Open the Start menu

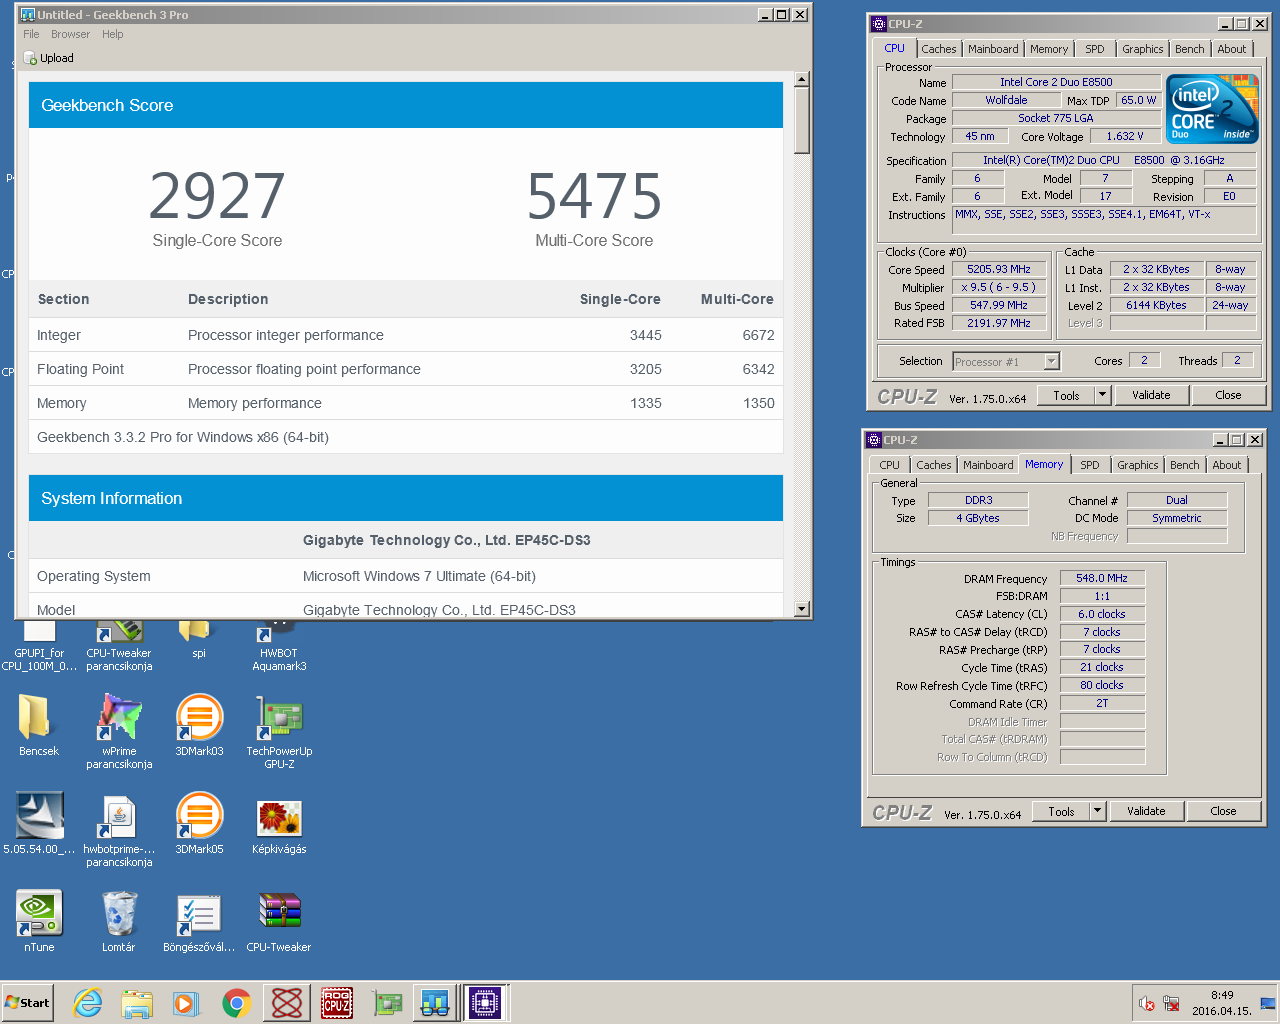click(x=27, y=1003)
